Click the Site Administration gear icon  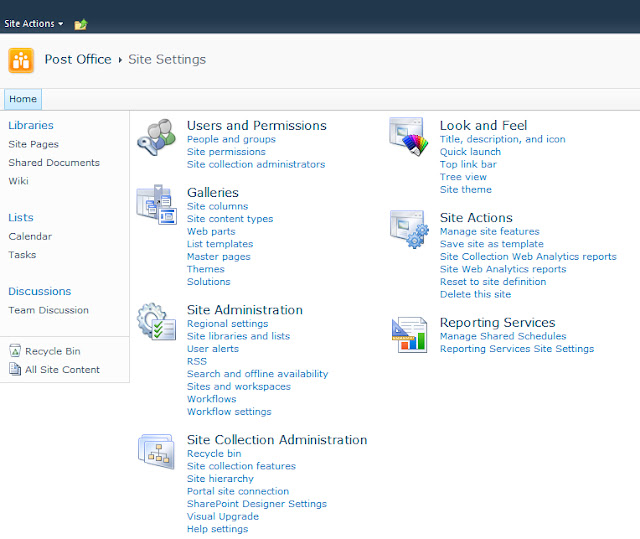tap(155, 320)
